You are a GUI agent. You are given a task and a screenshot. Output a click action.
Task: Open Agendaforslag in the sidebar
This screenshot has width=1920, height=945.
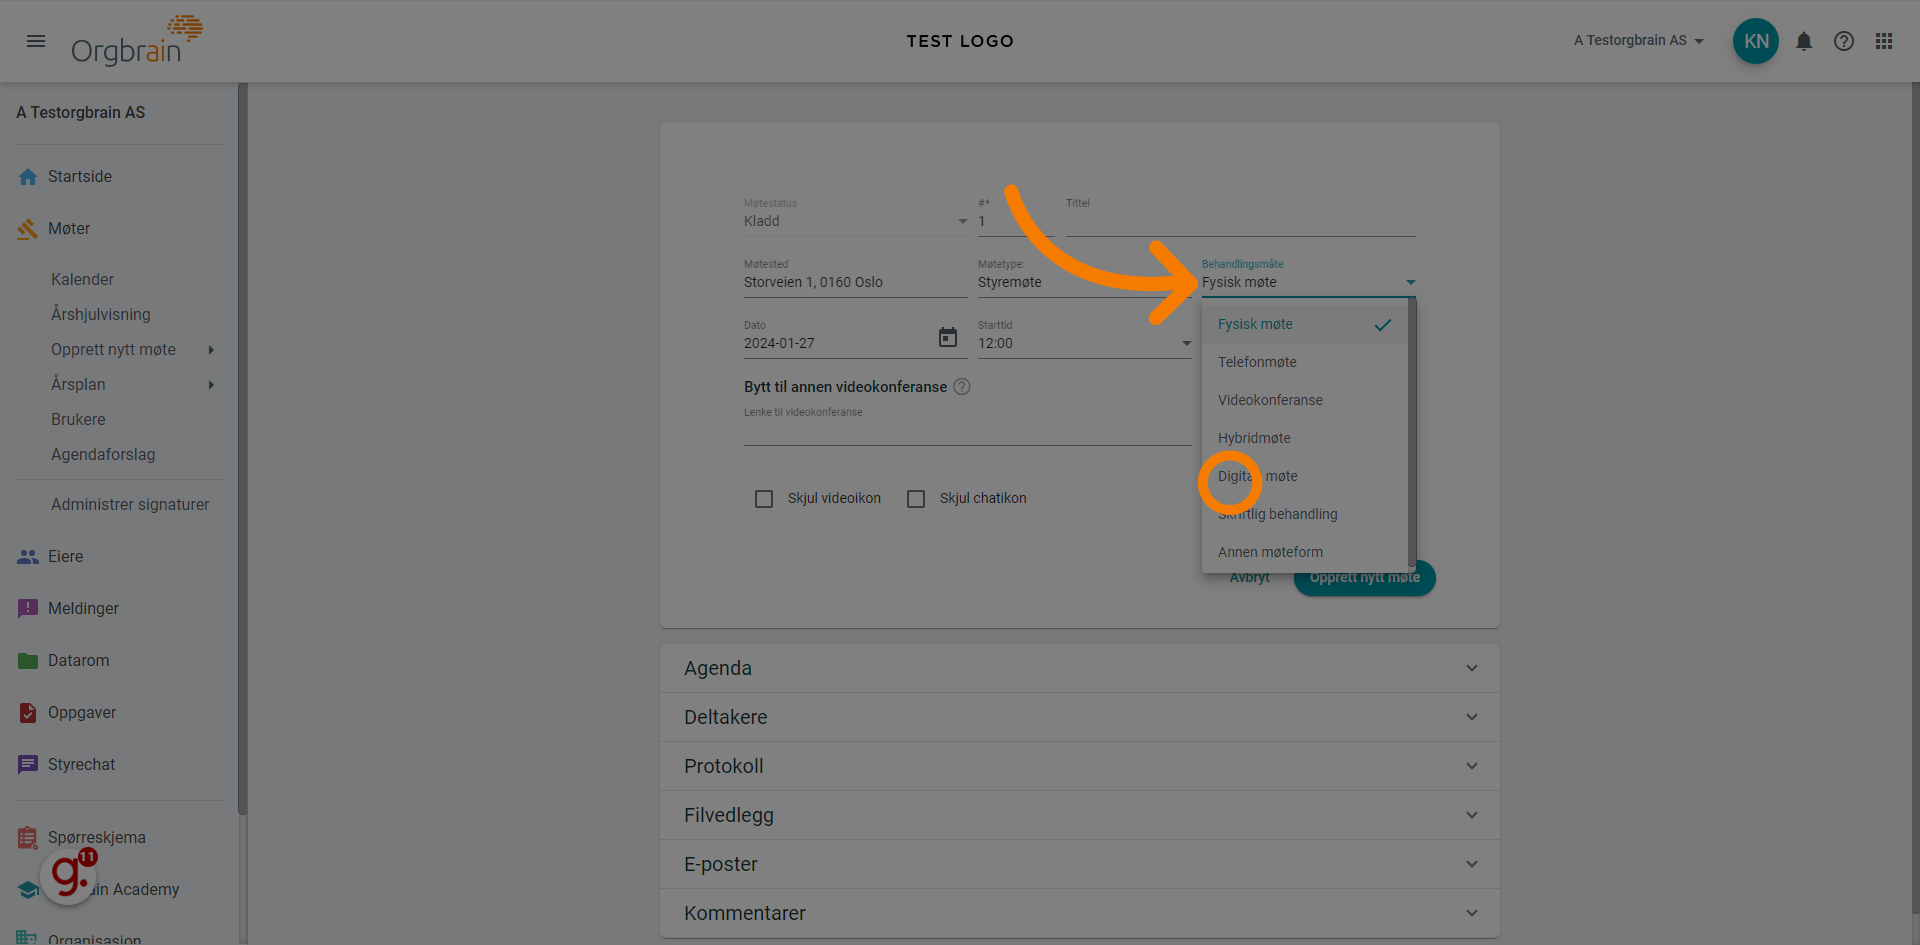pos(103,455)
